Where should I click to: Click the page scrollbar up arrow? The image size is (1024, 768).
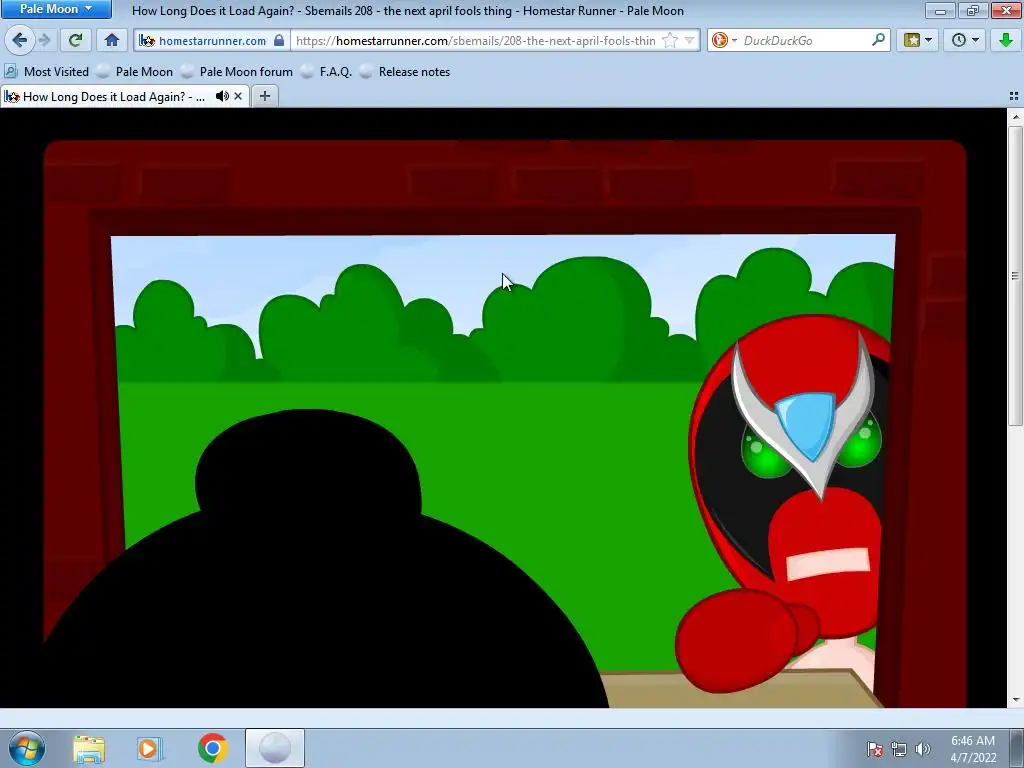[x=1015, y=118]
